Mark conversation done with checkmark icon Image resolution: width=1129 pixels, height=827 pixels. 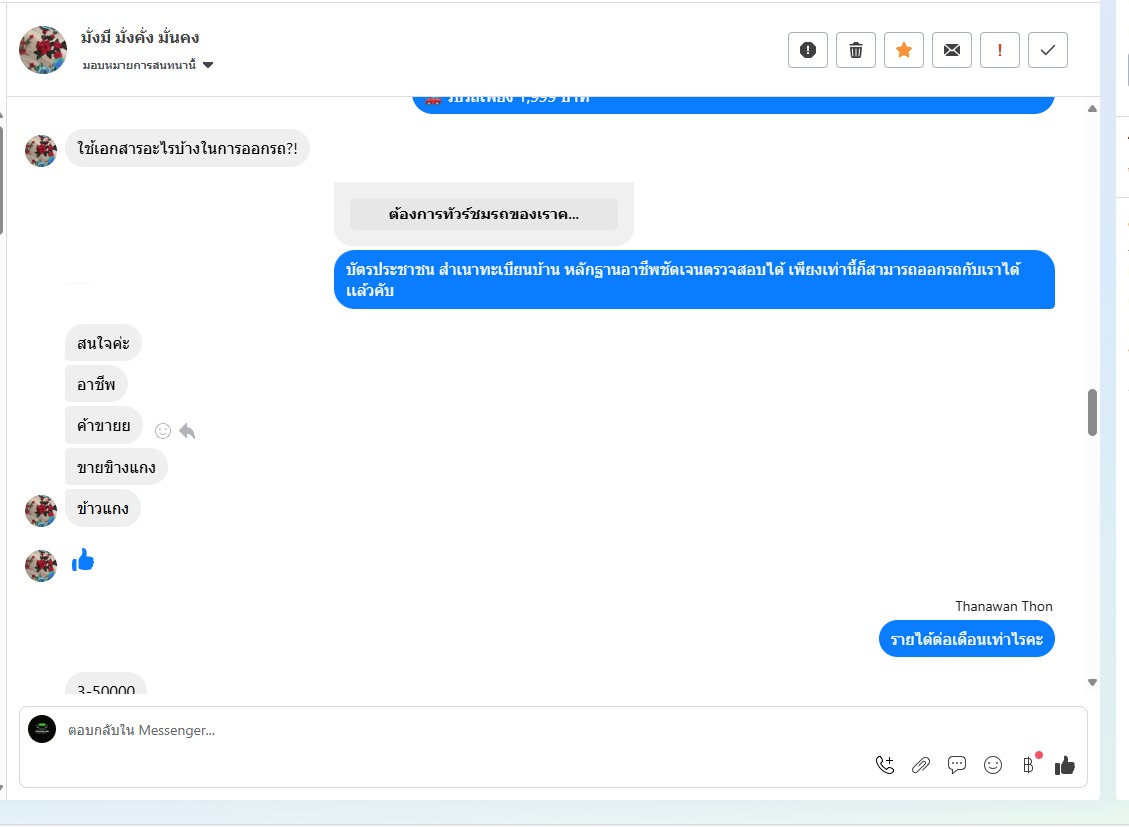coord(1048,50)
